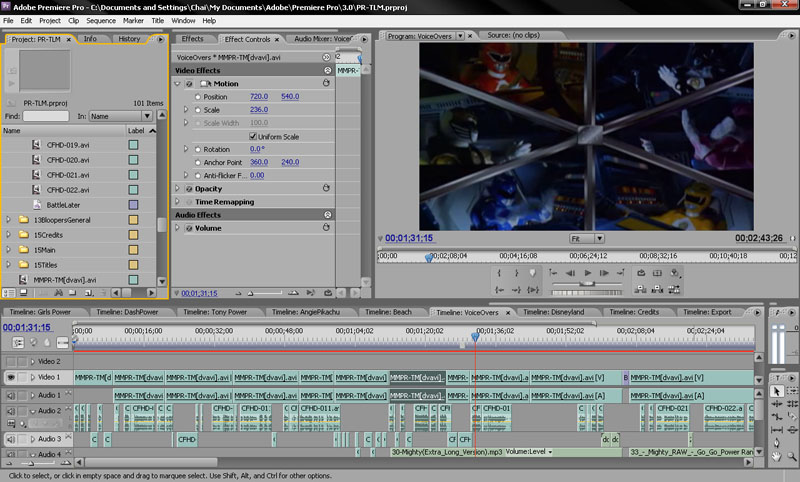Toggle Position keyframe animation stopwatch
Screen dimensions: 800x482
[198, 97]
